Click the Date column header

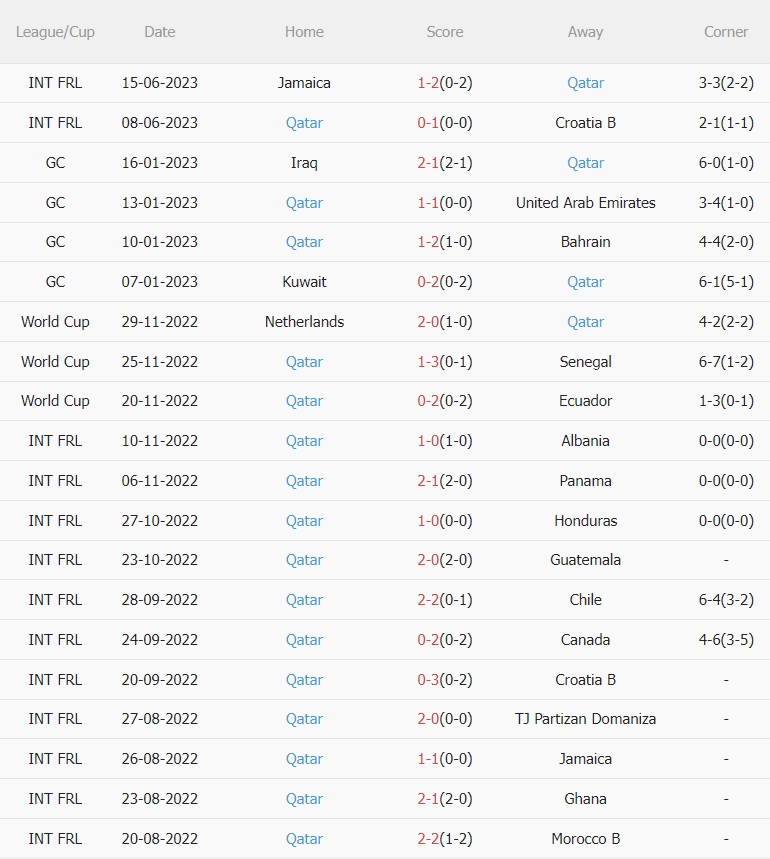point(160,32)
